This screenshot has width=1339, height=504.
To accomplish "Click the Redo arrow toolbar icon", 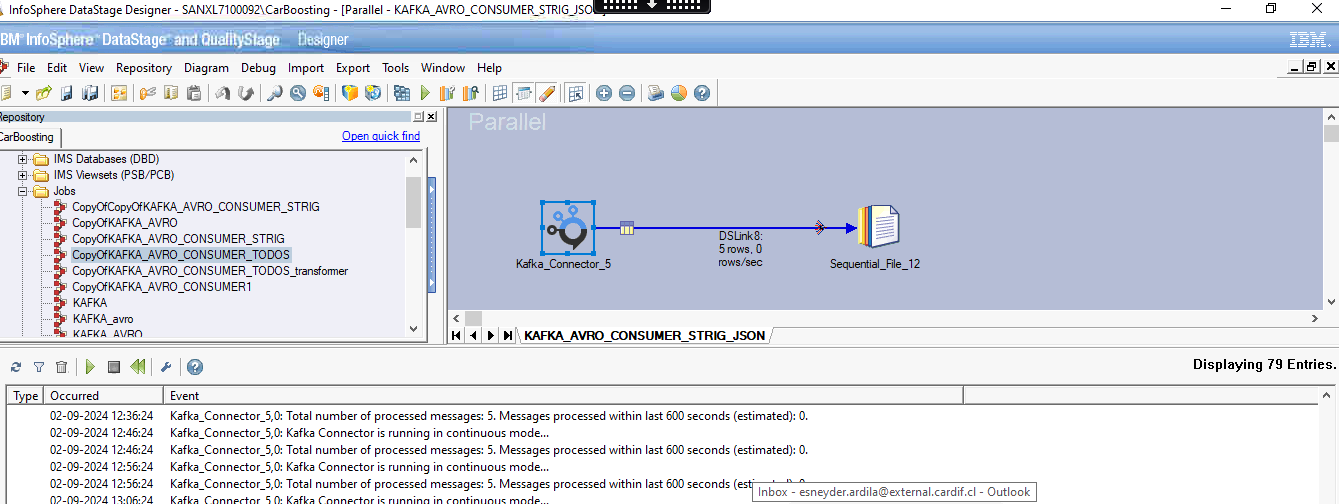I will point(245,93).
